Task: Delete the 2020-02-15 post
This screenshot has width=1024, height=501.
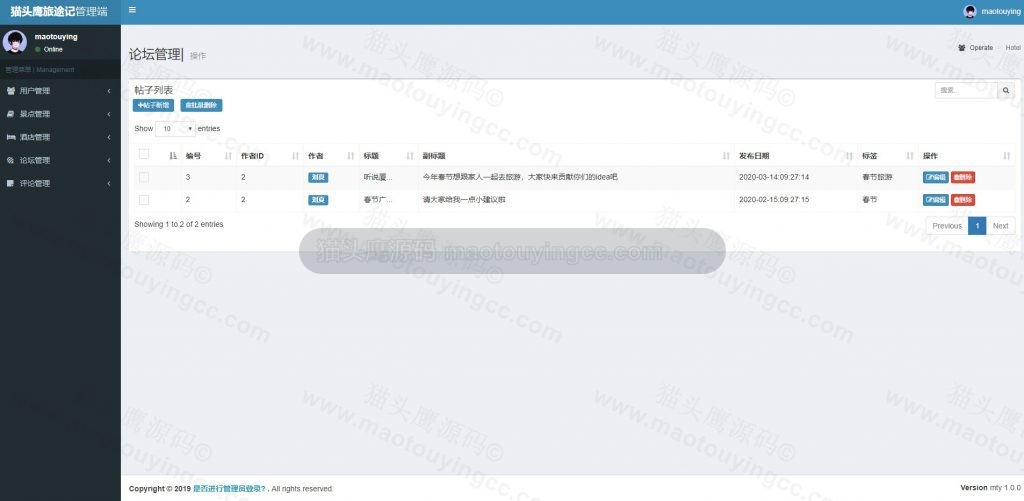Action: click(x=963, y=200)
